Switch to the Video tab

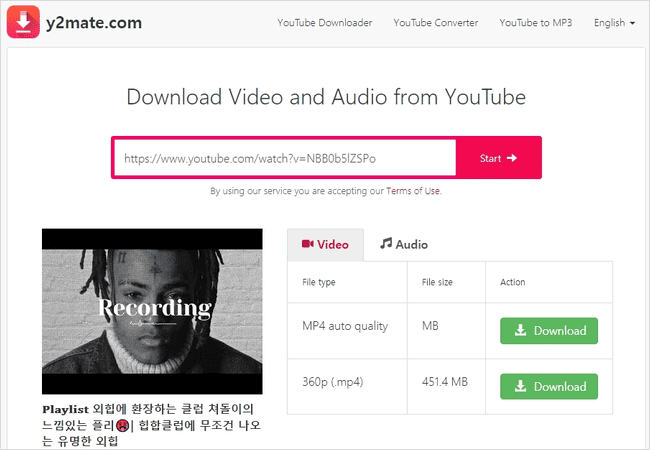click(325, 244)
